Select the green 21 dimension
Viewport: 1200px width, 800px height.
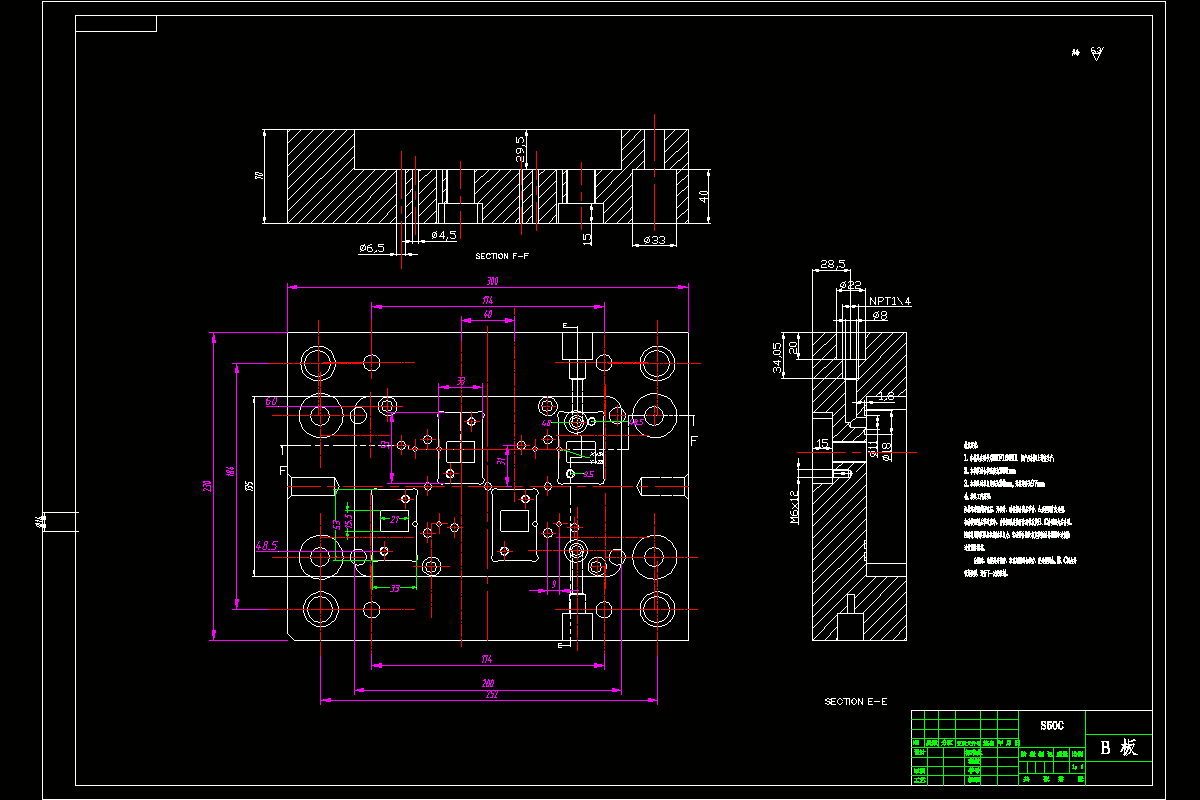[x=394, y=519]
